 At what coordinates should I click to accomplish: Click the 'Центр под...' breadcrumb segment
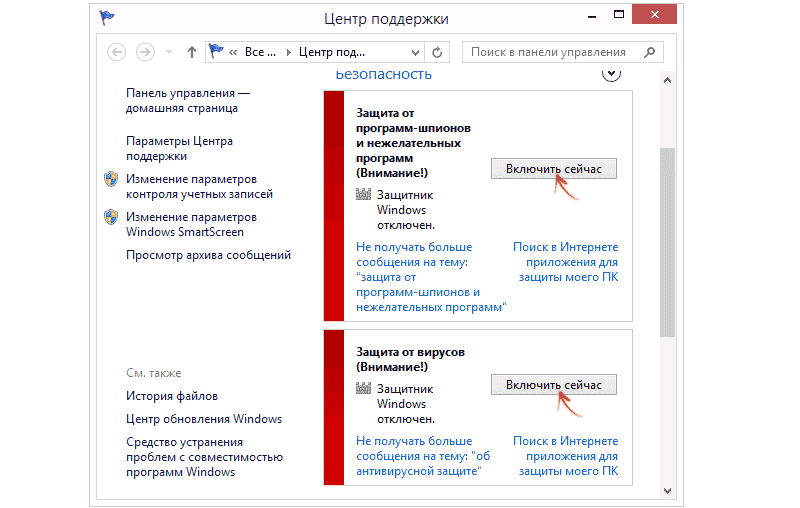pyautogui.click(x=332, y=52)
